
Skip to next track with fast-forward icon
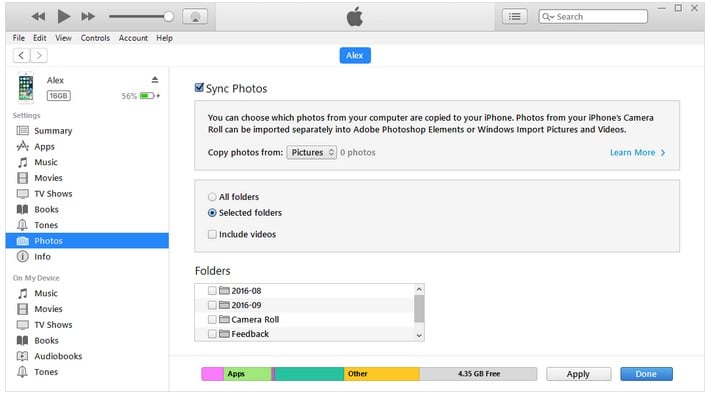(88, 17)
